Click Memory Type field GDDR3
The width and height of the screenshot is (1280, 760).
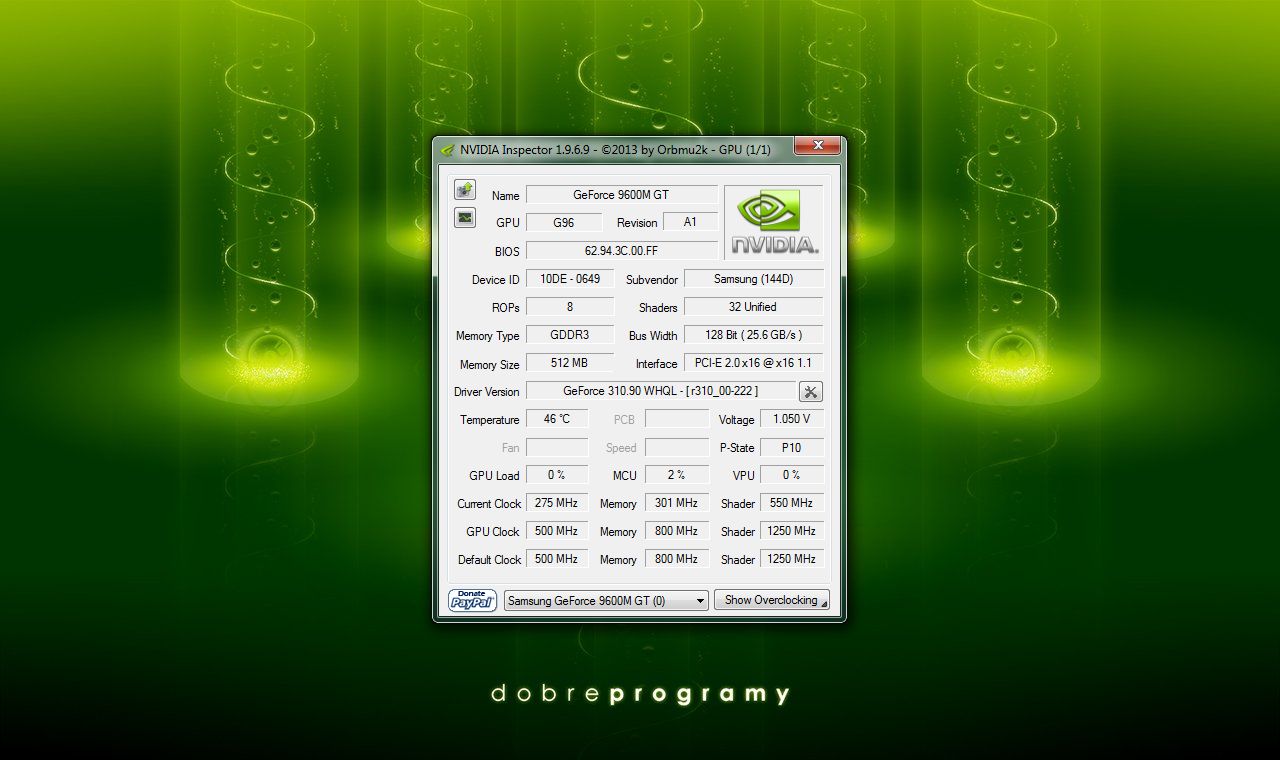[x=569, y=335]
